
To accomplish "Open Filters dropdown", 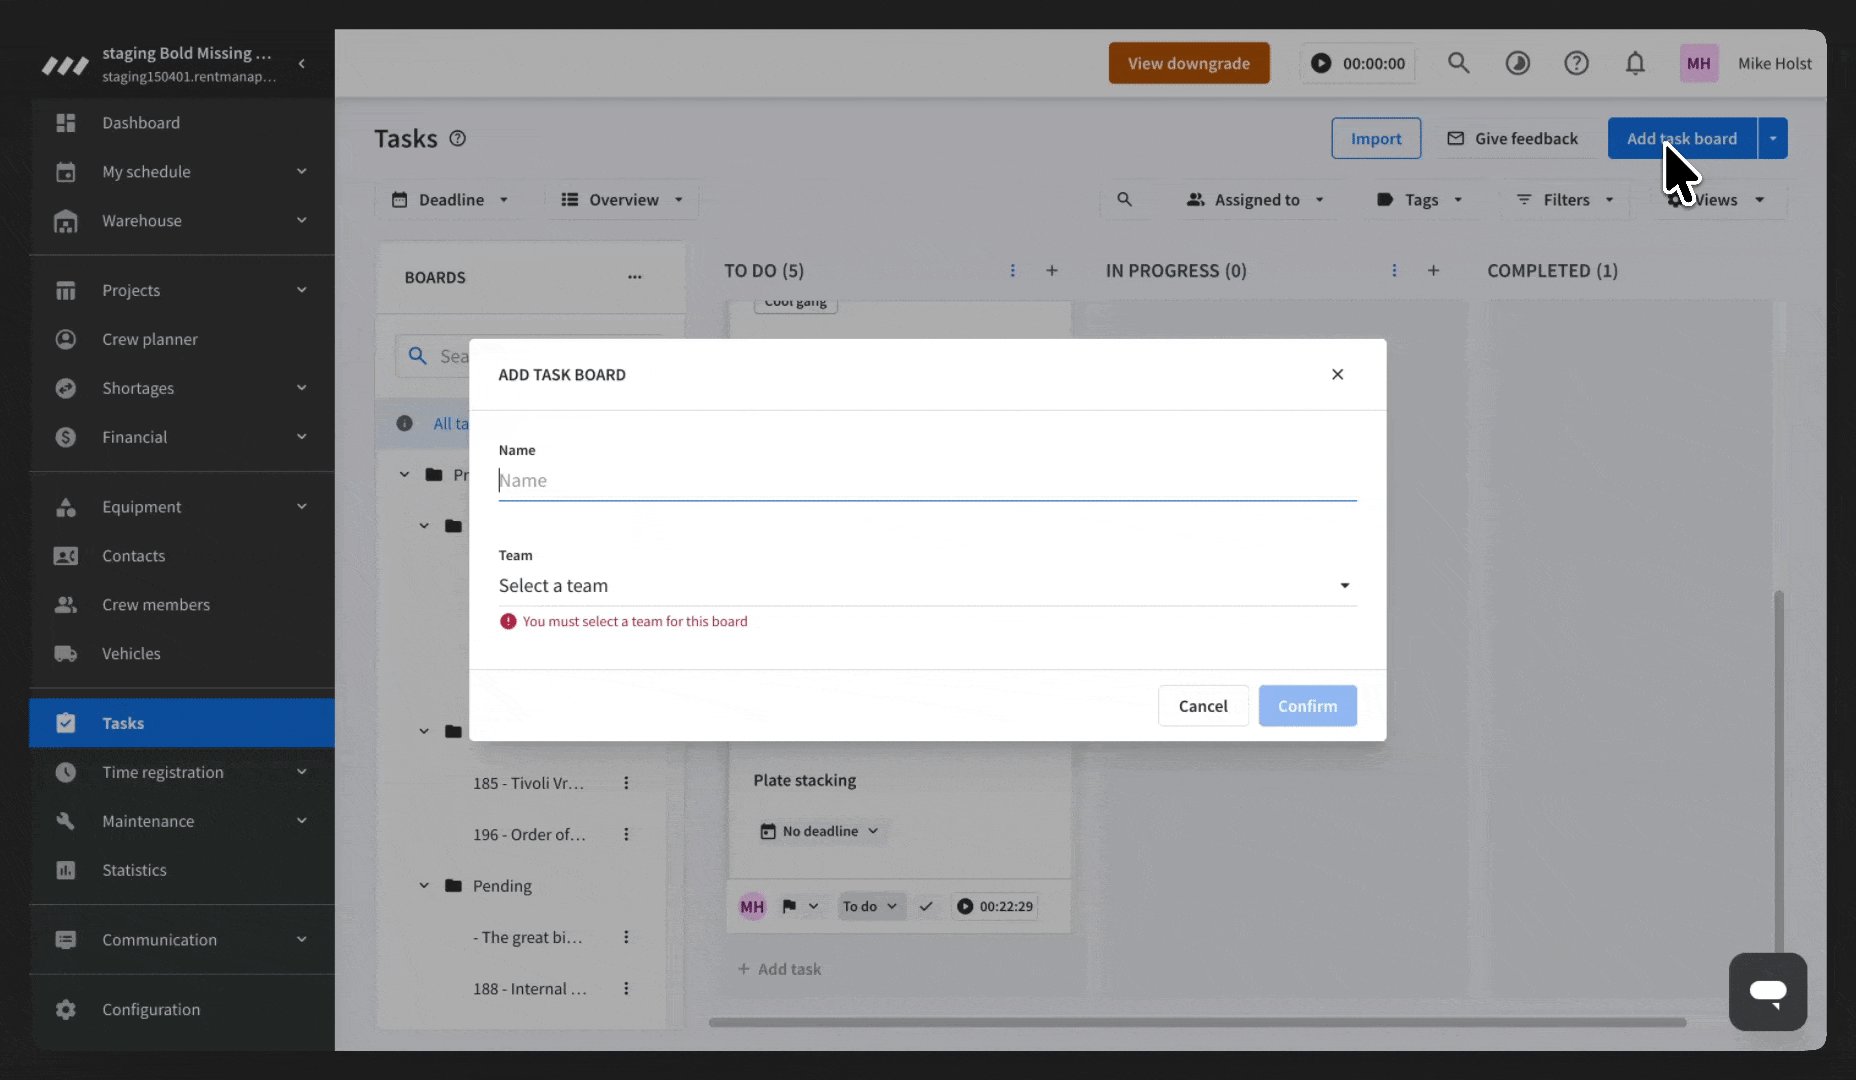I will 1565,200.
